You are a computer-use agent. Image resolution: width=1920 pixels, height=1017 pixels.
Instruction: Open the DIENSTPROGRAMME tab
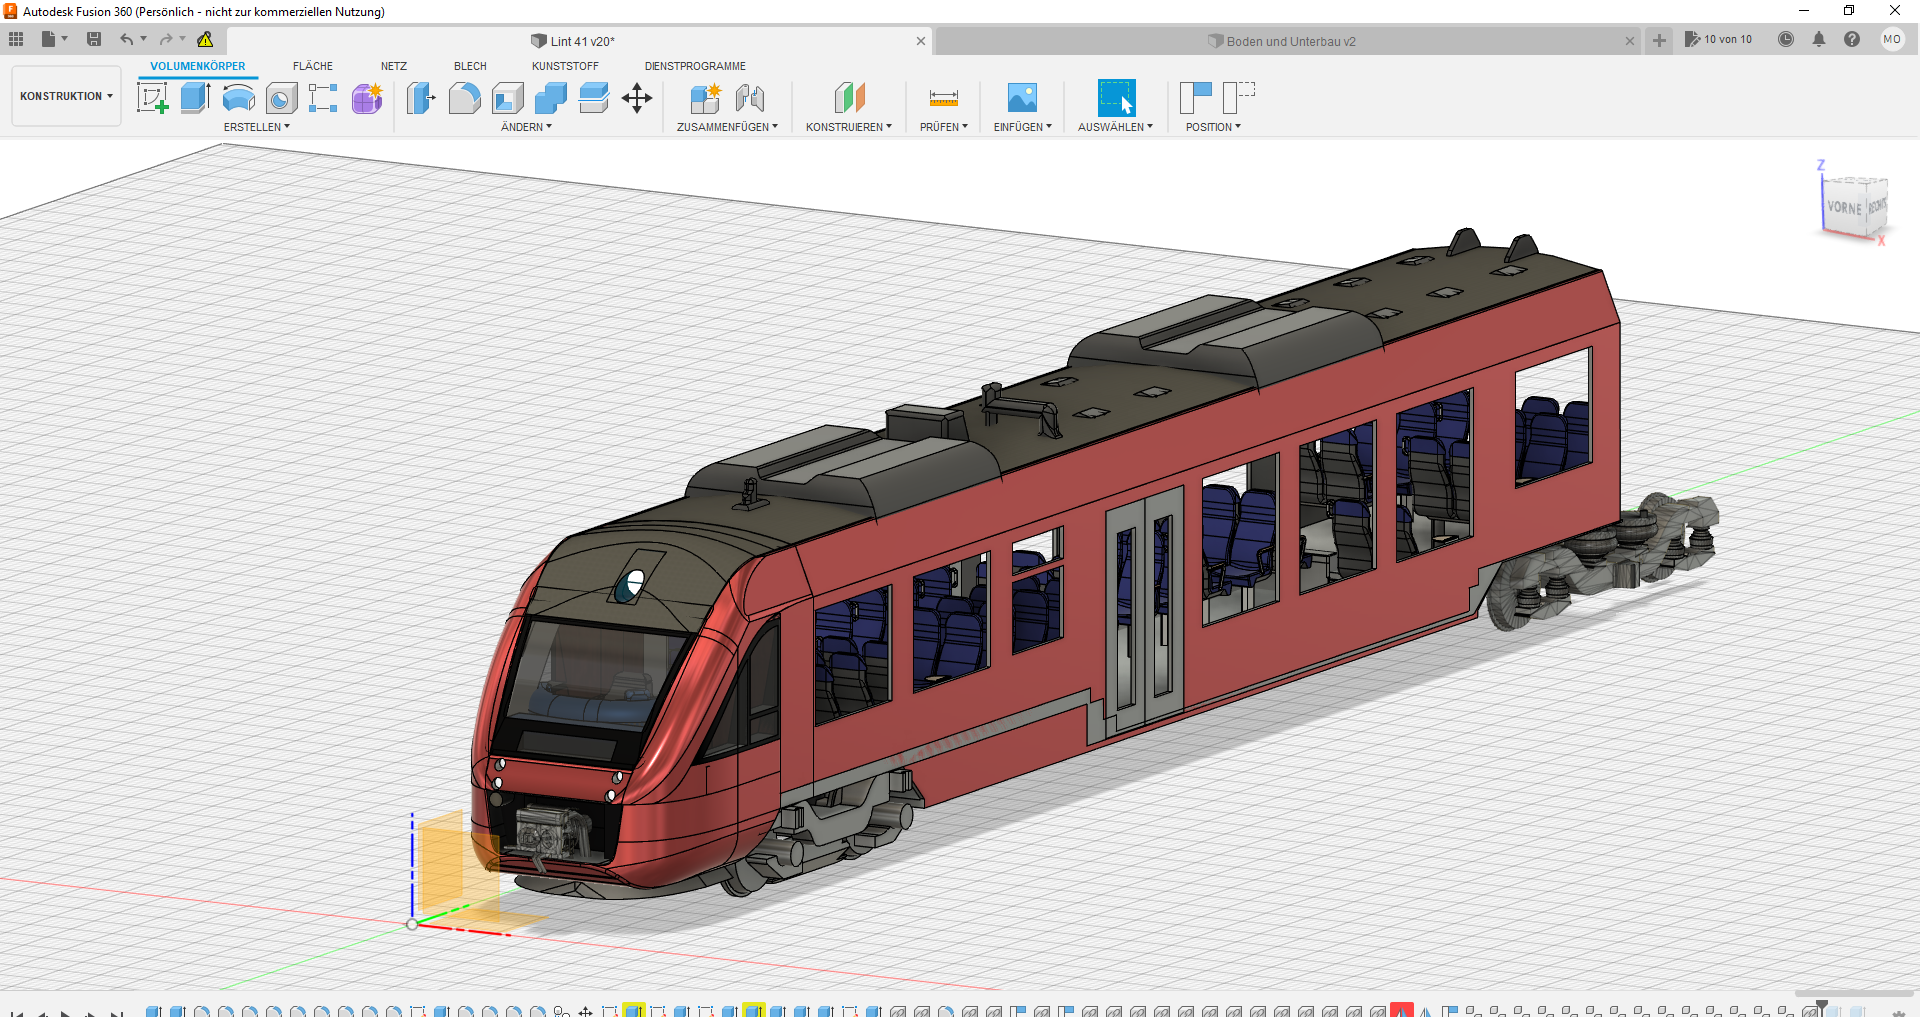(x=695, y=66)
